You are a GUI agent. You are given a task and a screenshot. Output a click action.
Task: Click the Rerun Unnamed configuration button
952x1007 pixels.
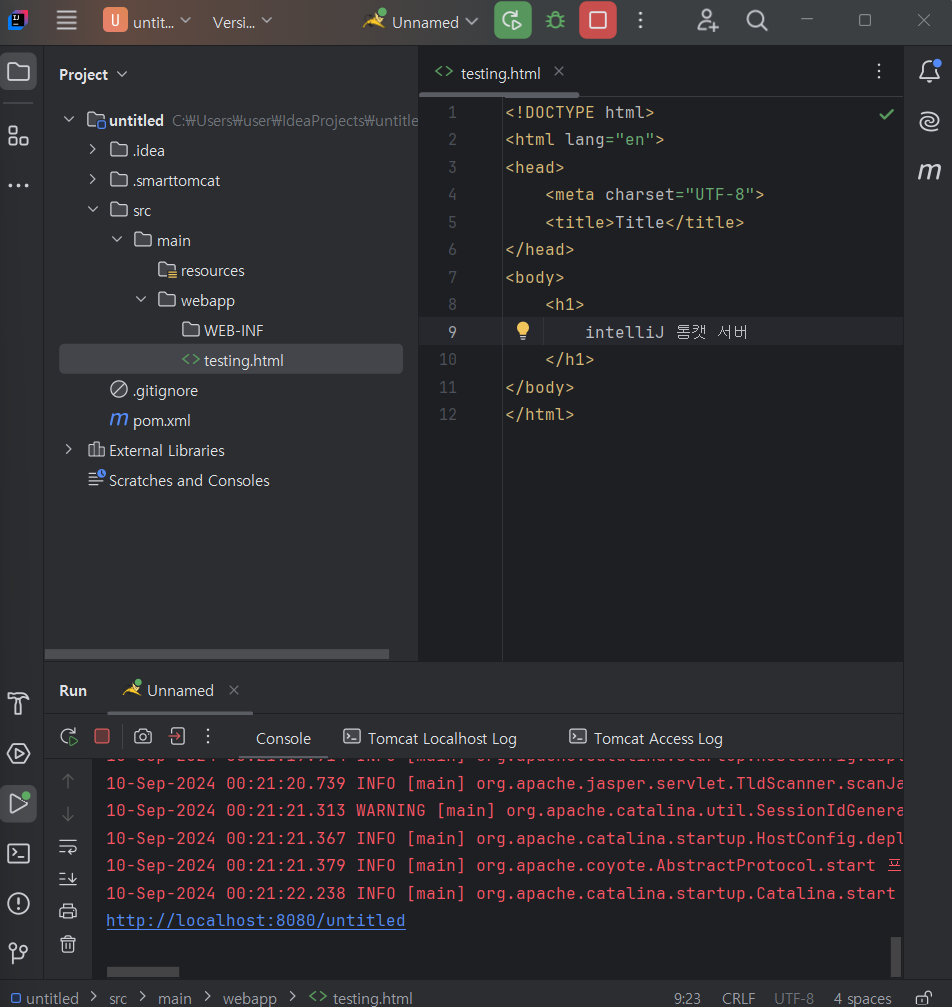(x=512, y=21)
